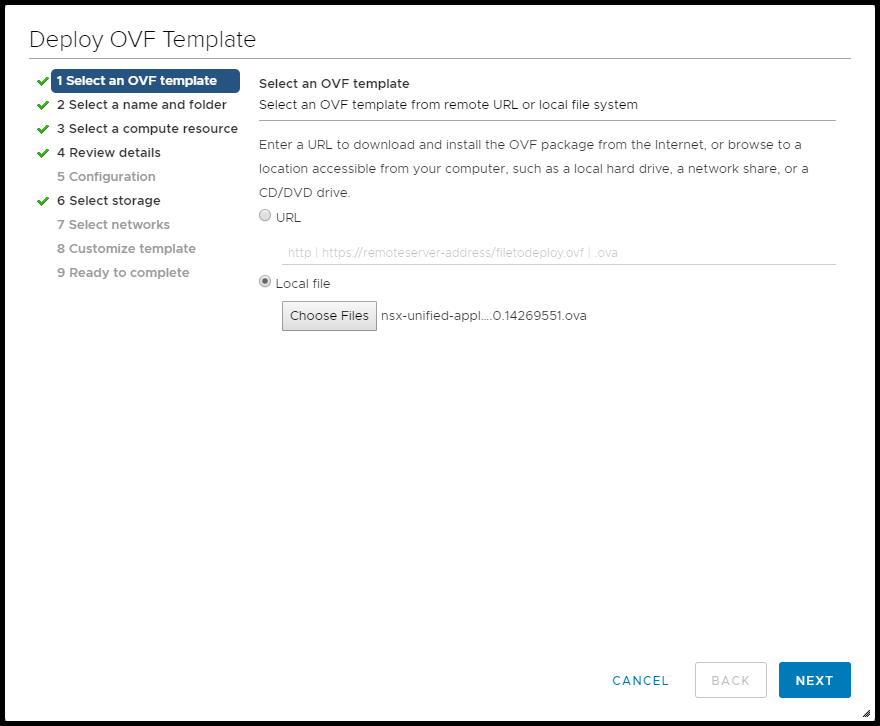Click step 5 Configuration in the wizard
The height and width of the screenshot is (726, 880).
pos(106,177)
